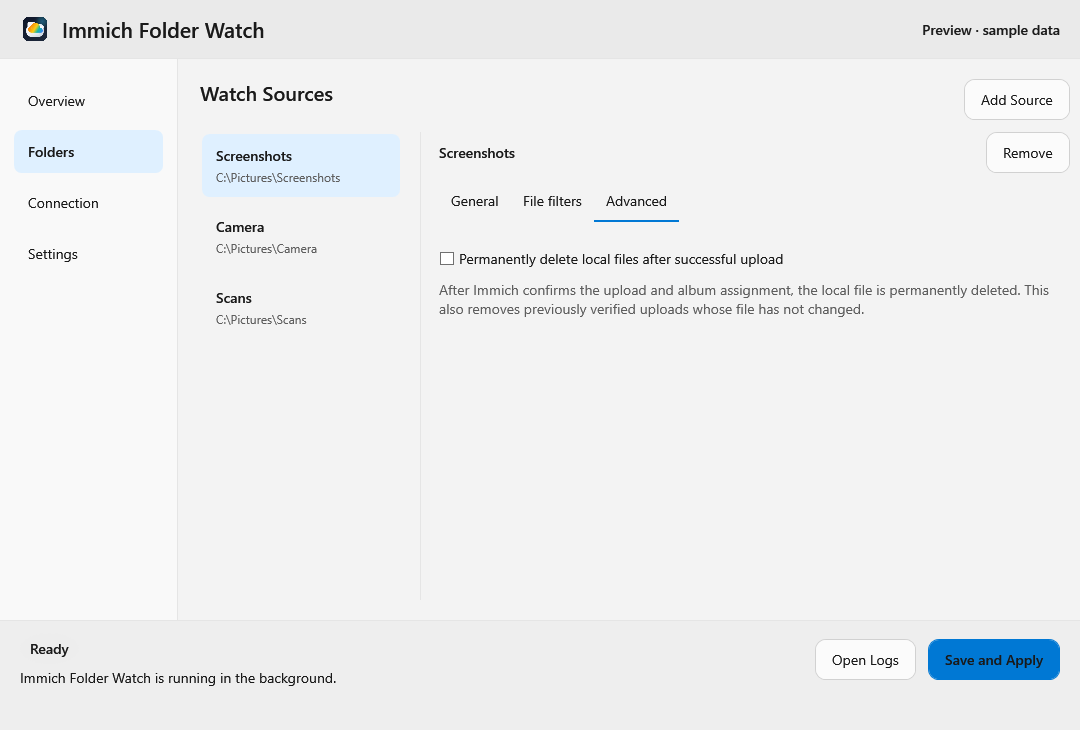Open the Overview section
This screenshot has width=1080, height=730.
(x=88, y=101)
